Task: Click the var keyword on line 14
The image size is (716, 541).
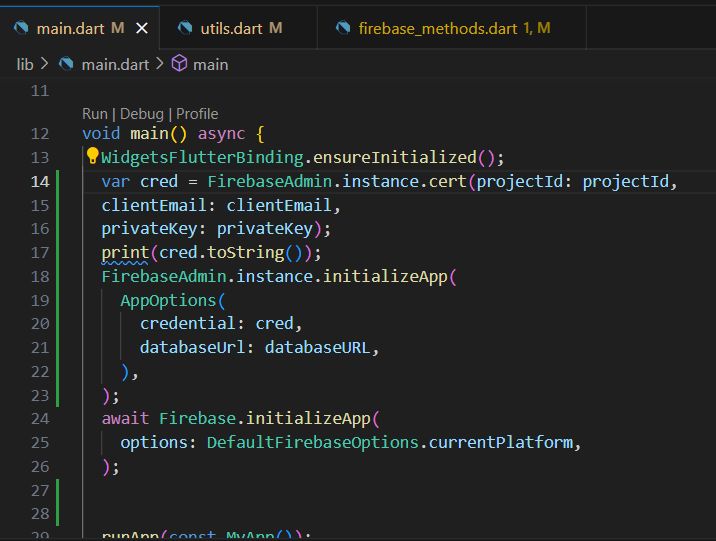Action: 116,182
